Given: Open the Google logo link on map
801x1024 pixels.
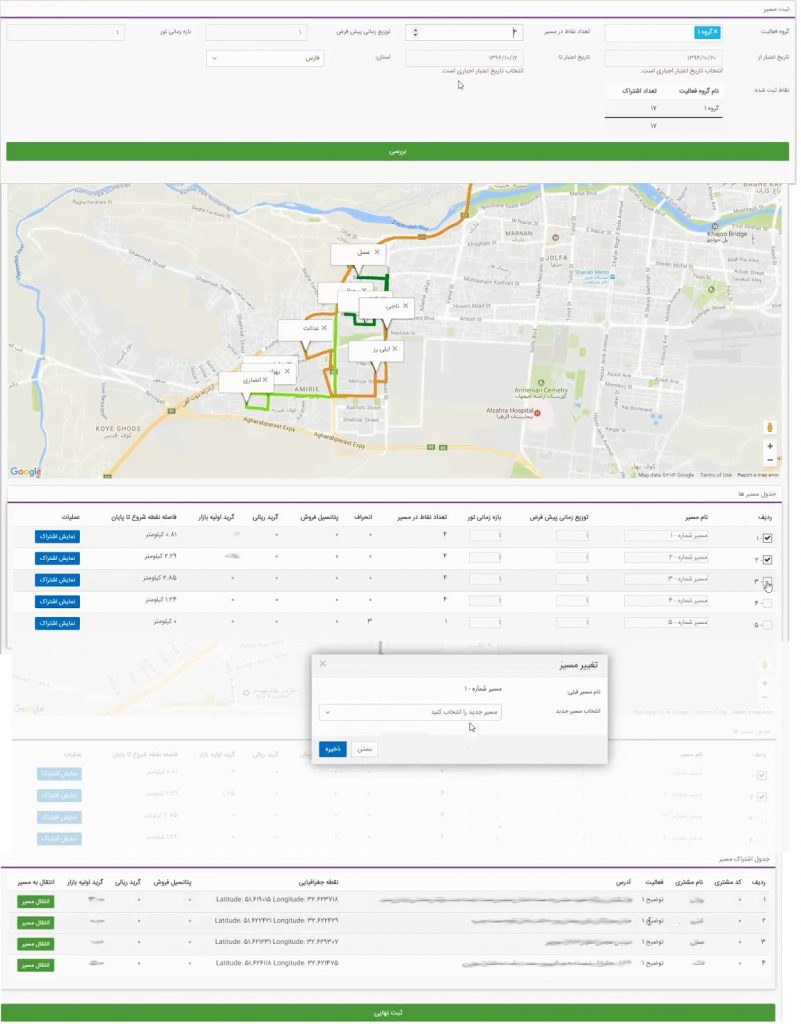Looking at the screenshot, I should 25,472.
